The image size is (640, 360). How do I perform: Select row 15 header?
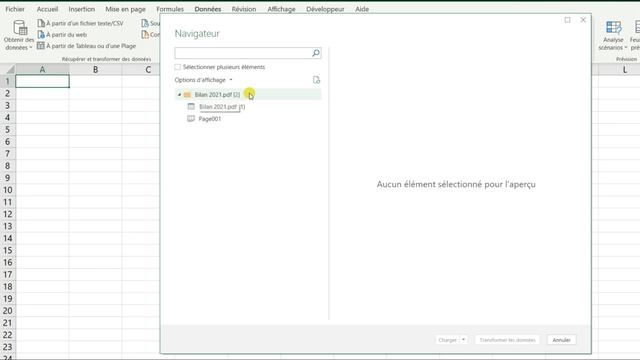click(7, 251)
